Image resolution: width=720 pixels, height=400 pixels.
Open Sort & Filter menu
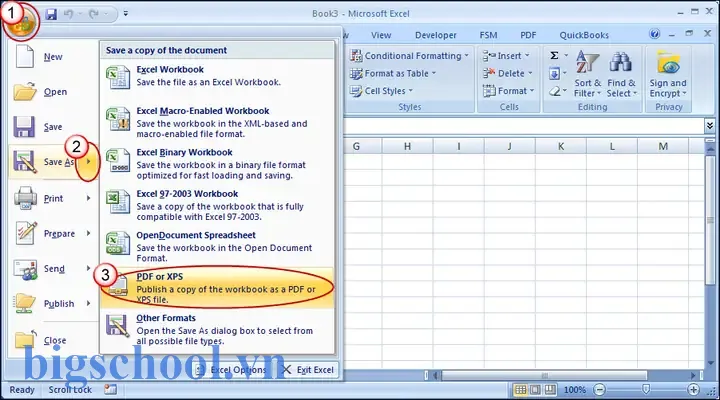coord(587,74)
